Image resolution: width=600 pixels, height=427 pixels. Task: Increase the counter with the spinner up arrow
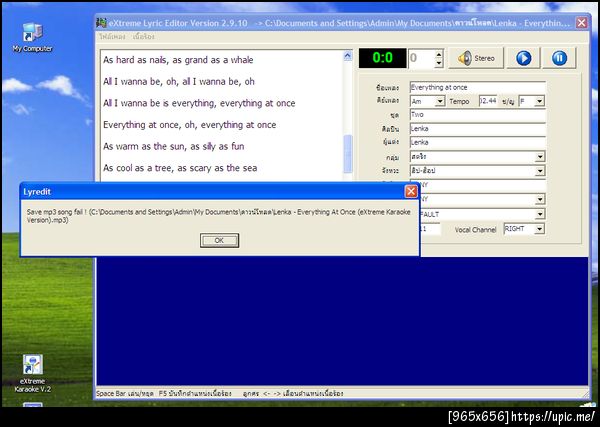click(x=439, y=54)
